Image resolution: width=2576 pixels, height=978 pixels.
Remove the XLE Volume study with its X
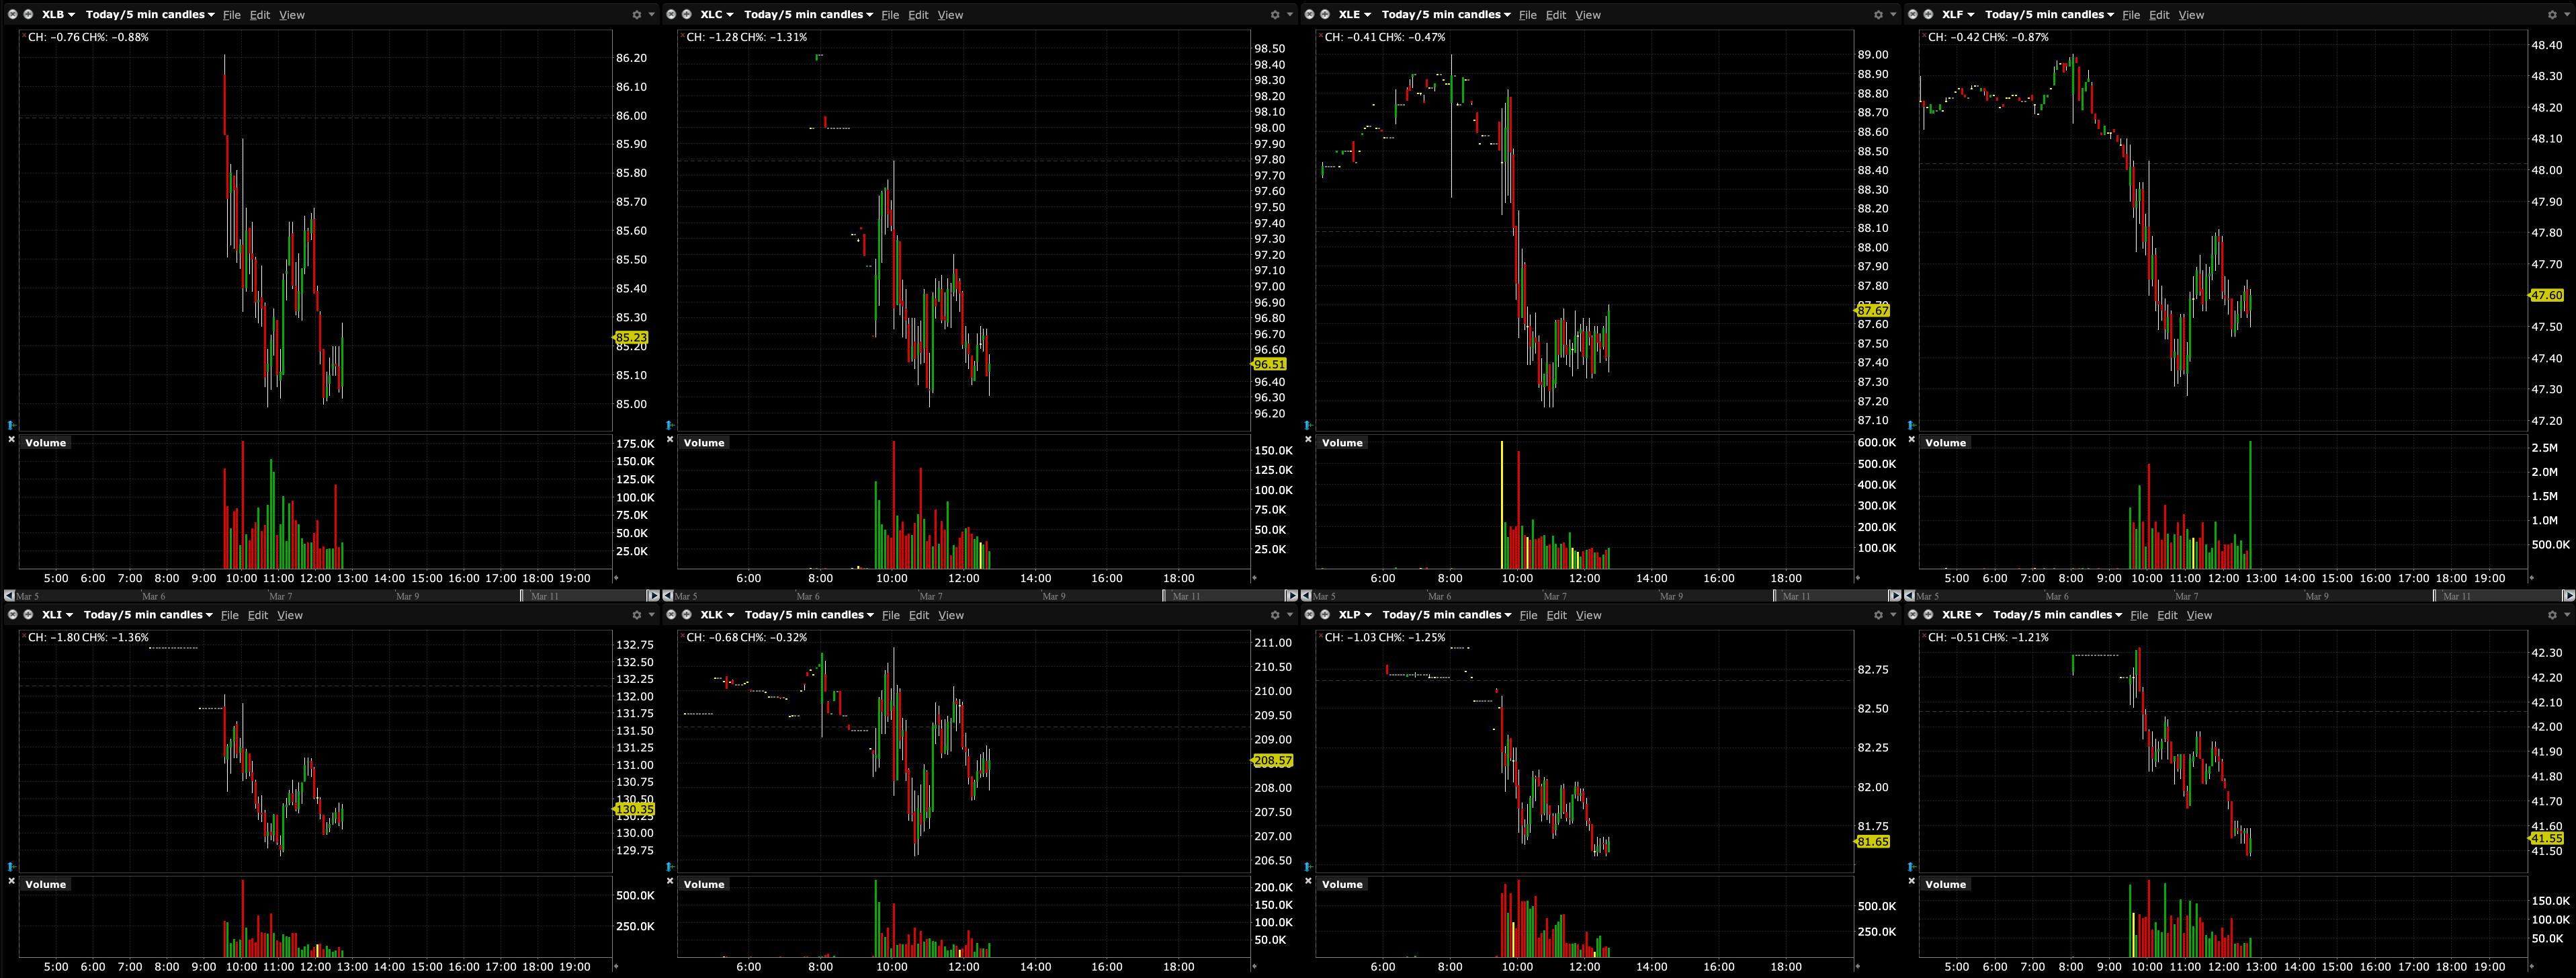coord(1309,439)
